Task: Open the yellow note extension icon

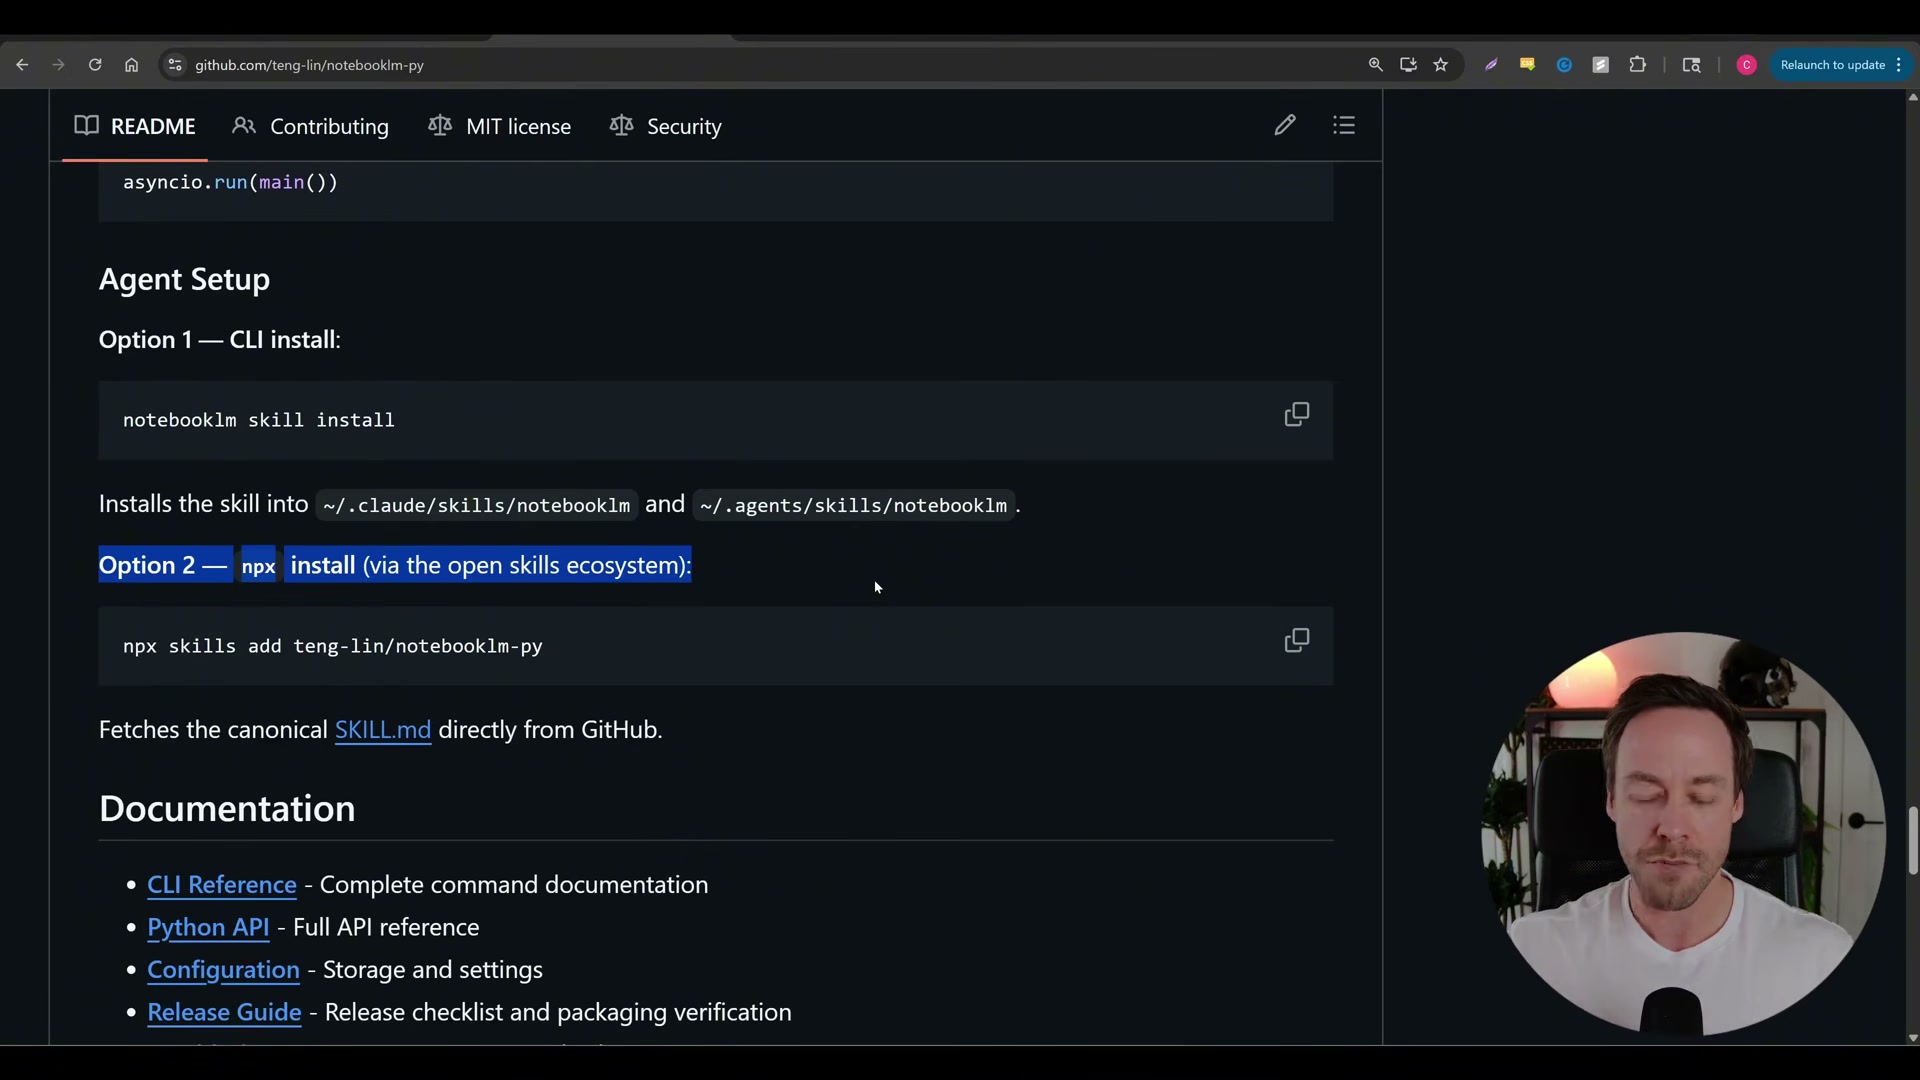Action: point(1527,65)
